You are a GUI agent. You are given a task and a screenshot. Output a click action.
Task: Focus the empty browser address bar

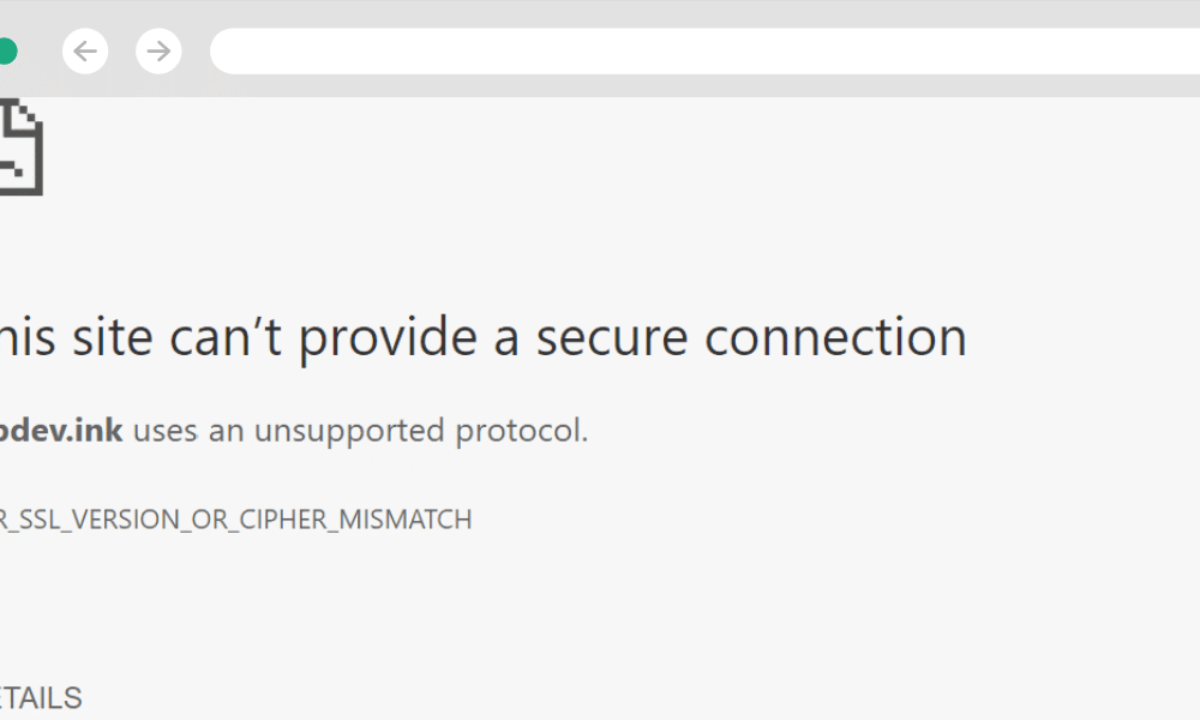(705, 51)
